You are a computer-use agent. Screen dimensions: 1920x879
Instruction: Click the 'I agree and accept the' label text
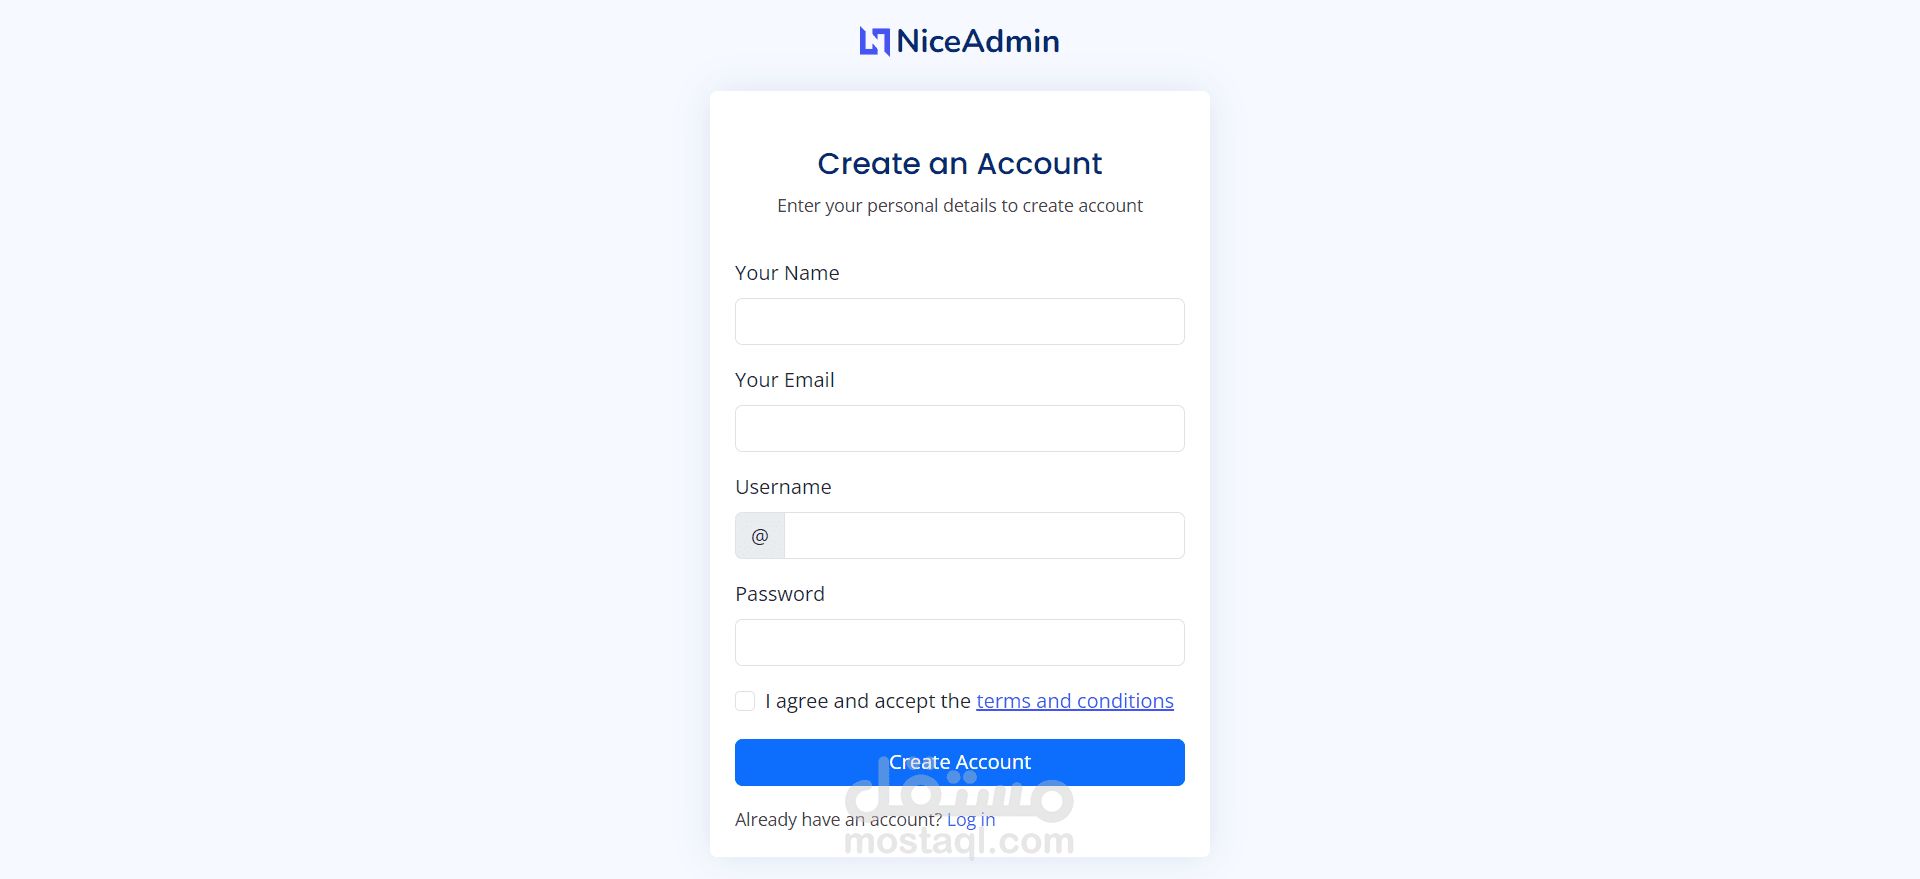pos(868,701)
